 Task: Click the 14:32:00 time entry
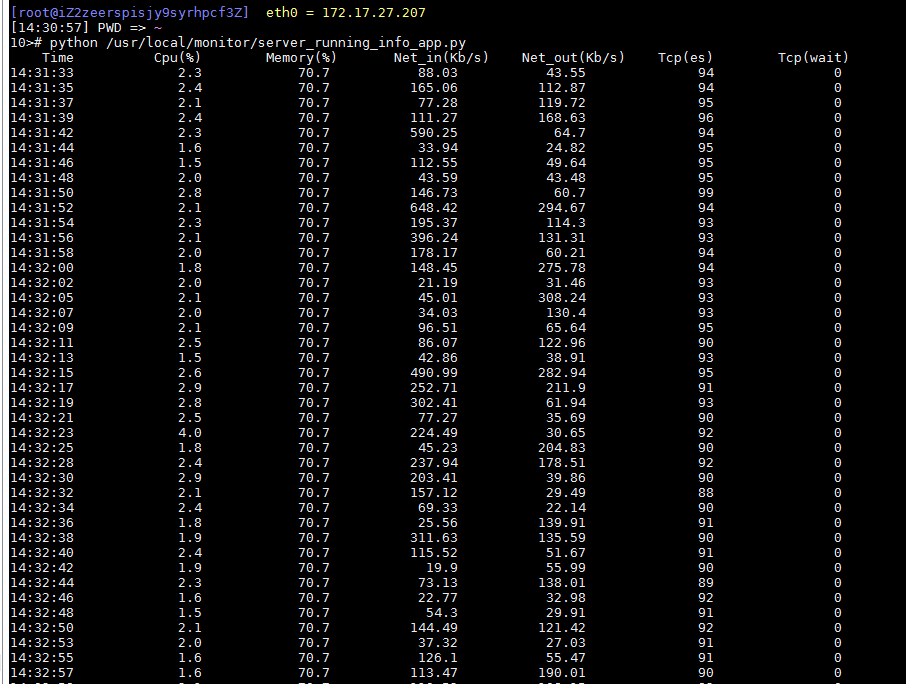(x=42, y=268)
